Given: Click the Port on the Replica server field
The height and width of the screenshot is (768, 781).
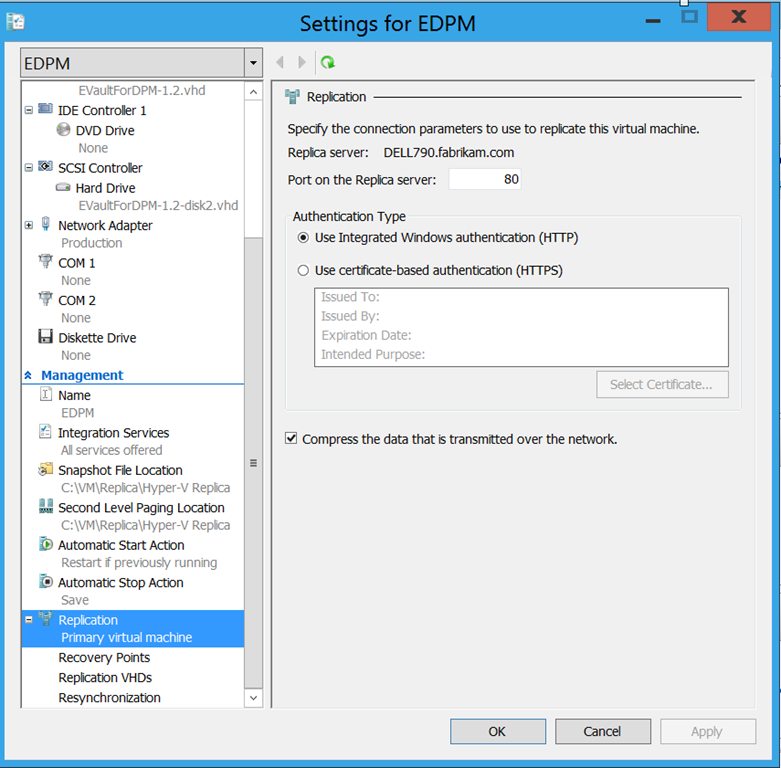Looking at the screenshot, I should click(485, 179).
